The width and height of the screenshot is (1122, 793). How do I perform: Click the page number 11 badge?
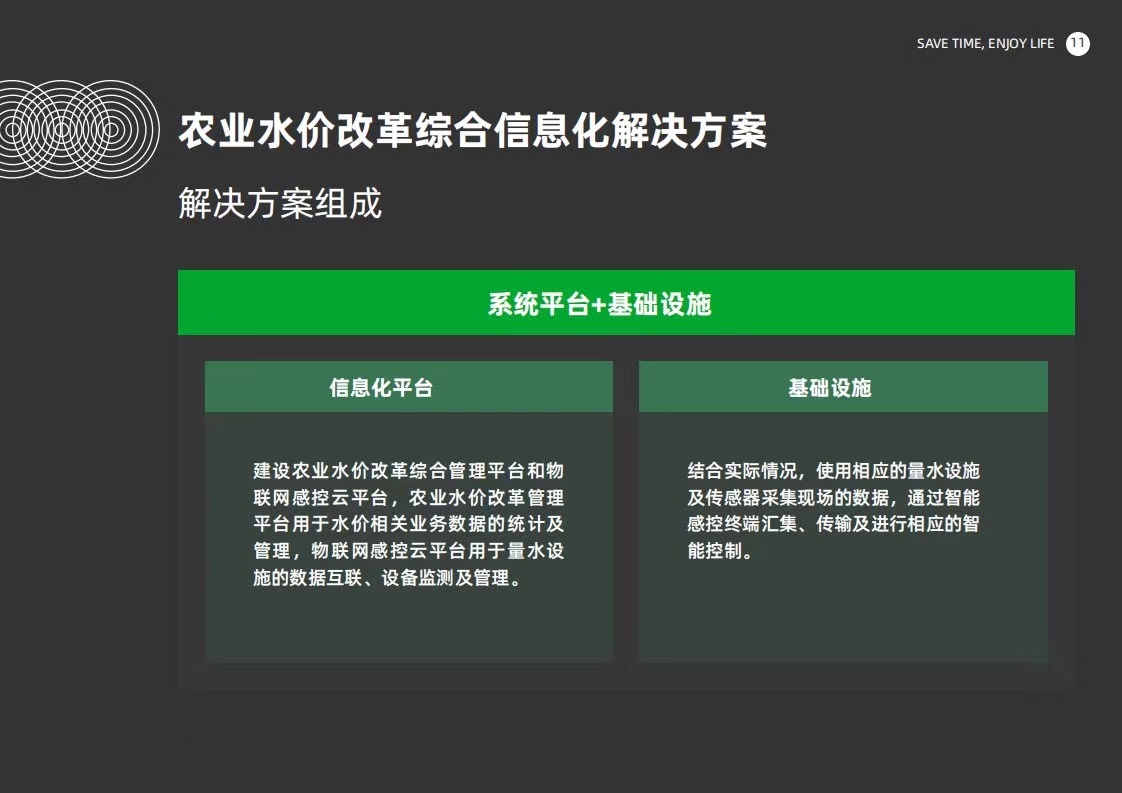[x=1078, y=44]
